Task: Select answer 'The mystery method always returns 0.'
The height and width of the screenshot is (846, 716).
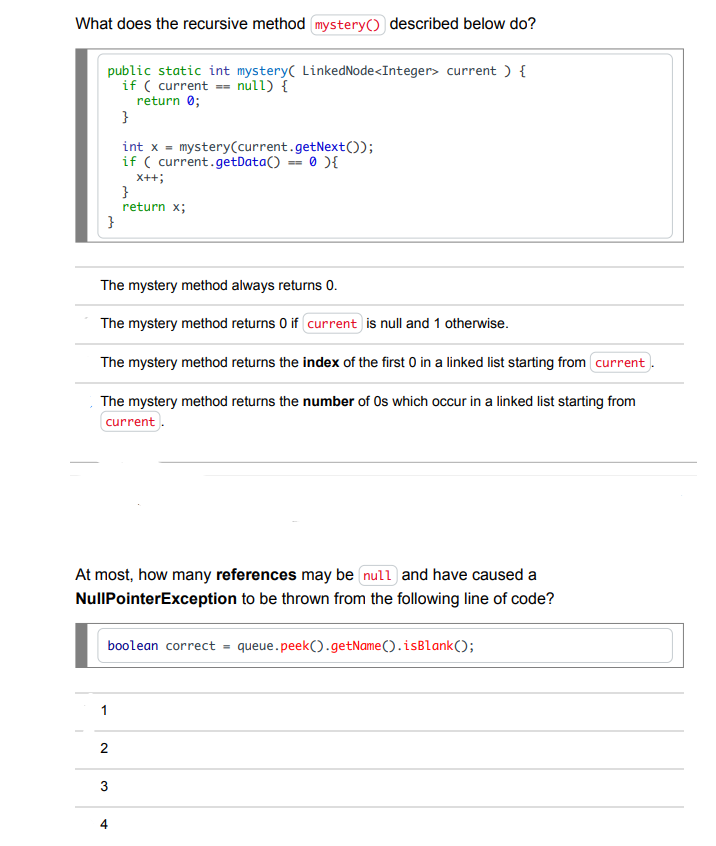Action: point(379,285)
